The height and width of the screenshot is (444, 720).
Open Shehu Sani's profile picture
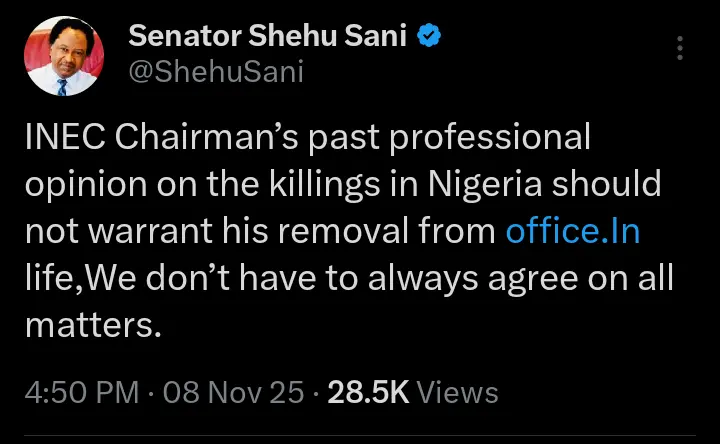61,54
